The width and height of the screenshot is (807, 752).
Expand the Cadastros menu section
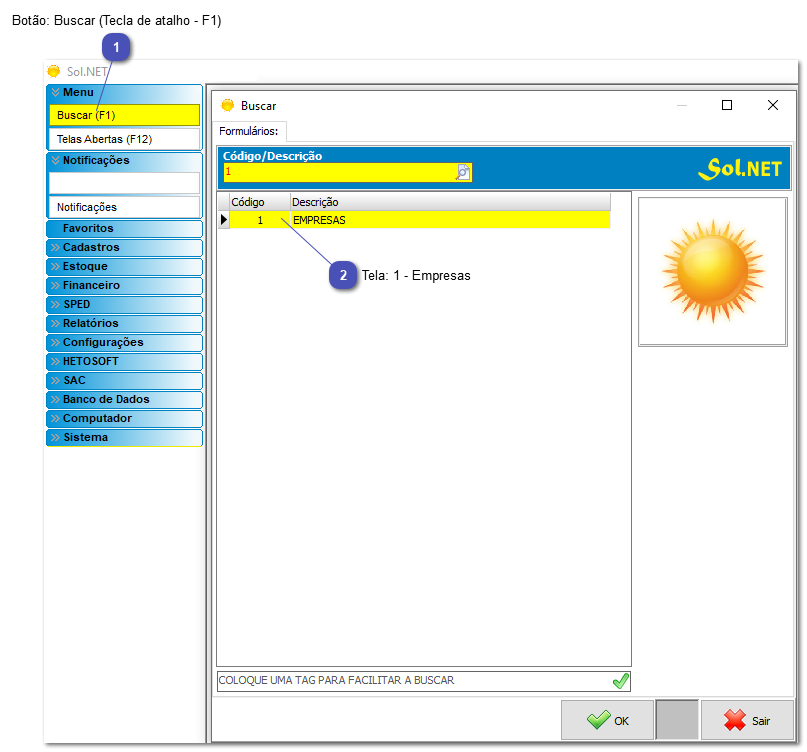coord(124,247)
